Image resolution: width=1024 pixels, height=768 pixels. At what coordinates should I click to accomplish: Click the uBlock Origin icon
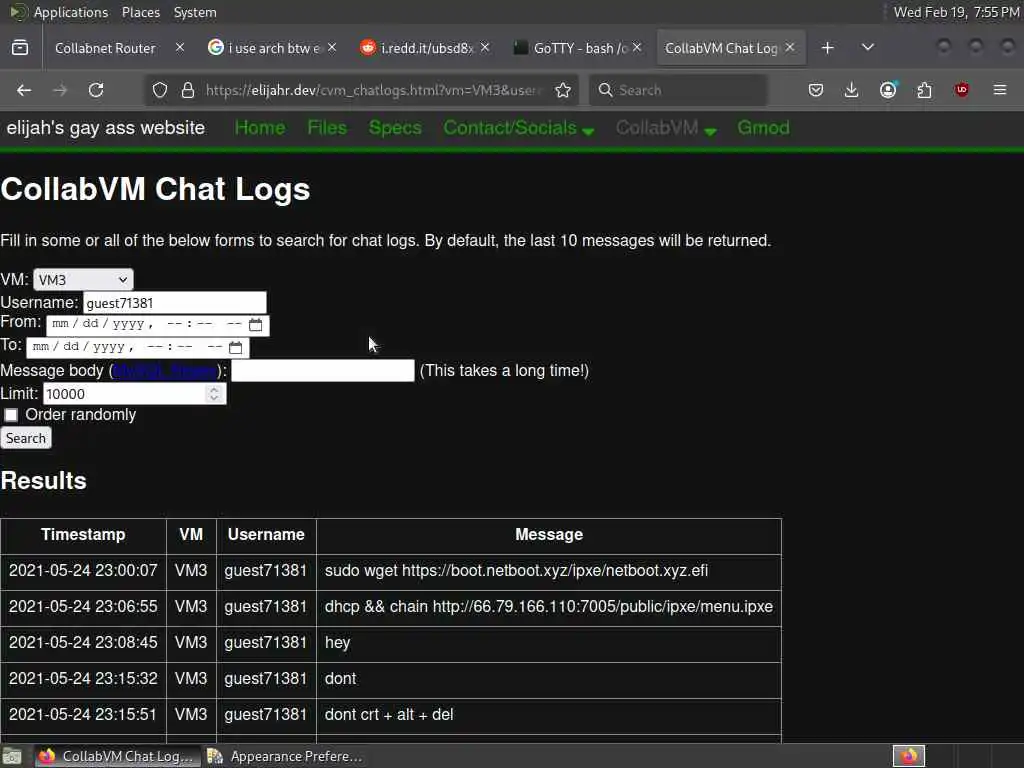coord(961,90)
